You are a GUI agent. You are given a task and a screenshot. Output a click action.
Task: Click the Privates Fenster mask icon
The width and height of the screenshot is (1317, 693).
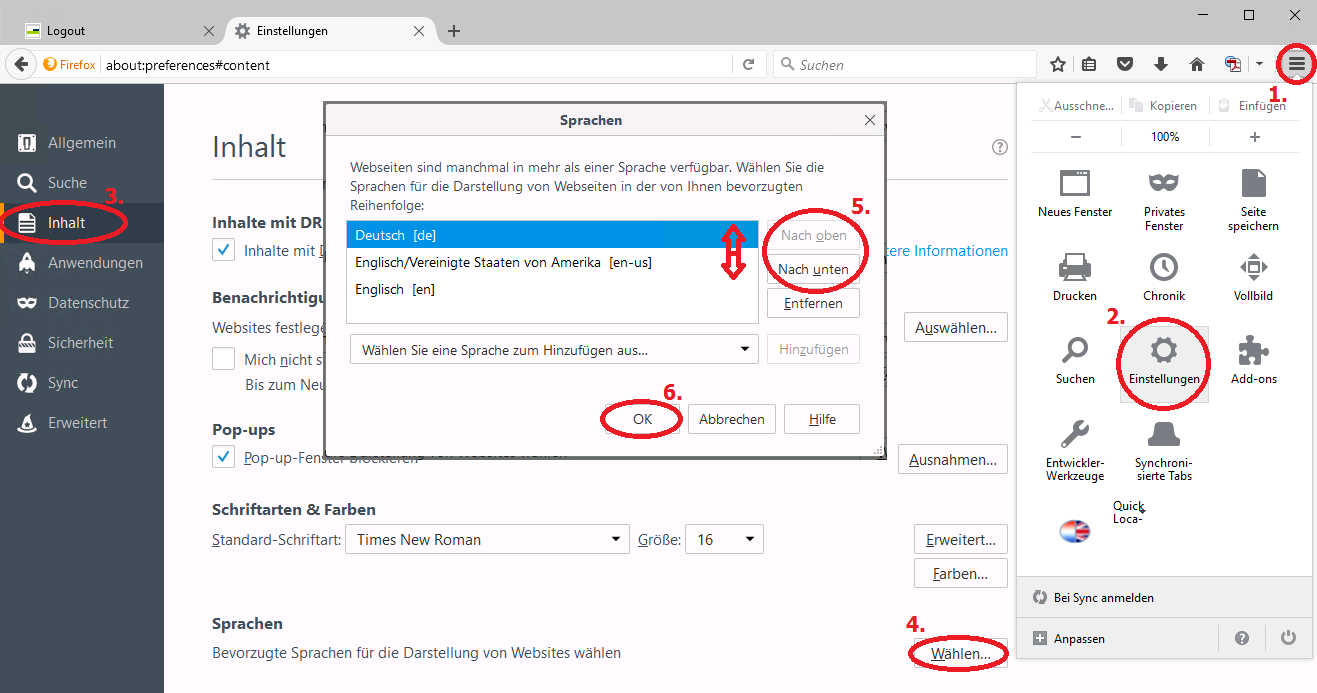click(1164, 184)
